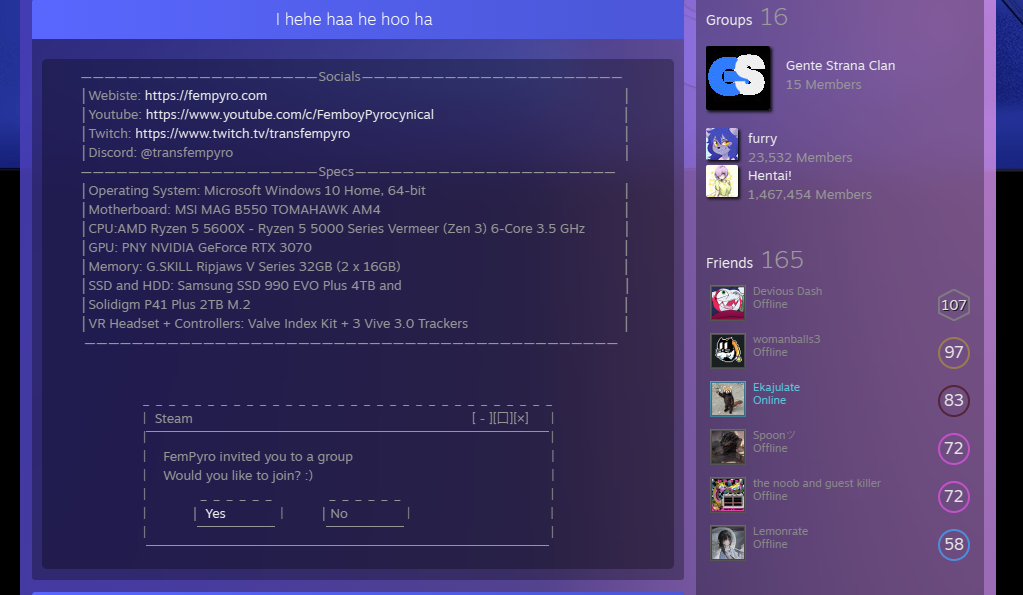
Task: Open the noob and guest killer name
Action: click(817, 483)
